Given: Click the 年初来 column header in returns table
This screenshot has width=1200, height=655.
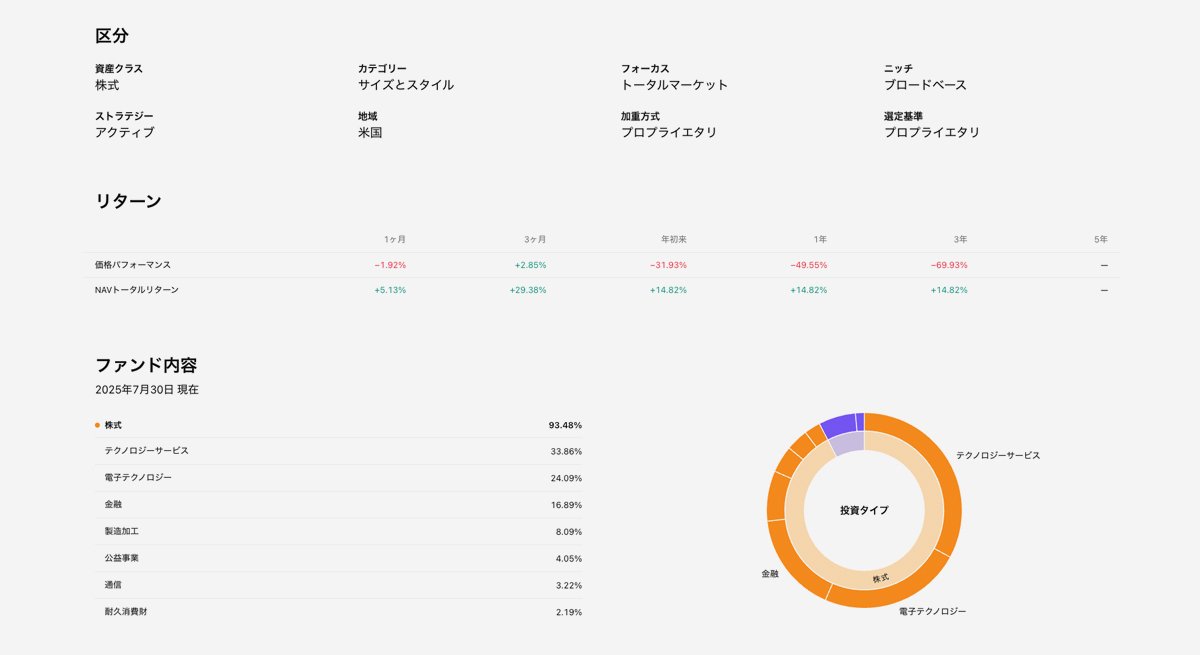Looking at the screenshot, I should [673, 240].
